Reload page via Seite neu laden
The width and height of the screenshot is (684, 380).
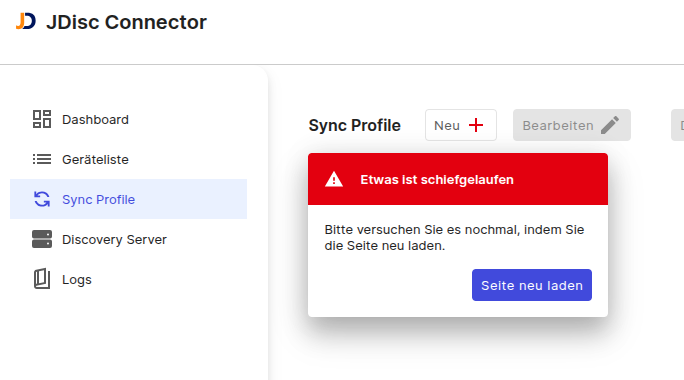click(x=532, y=285)
